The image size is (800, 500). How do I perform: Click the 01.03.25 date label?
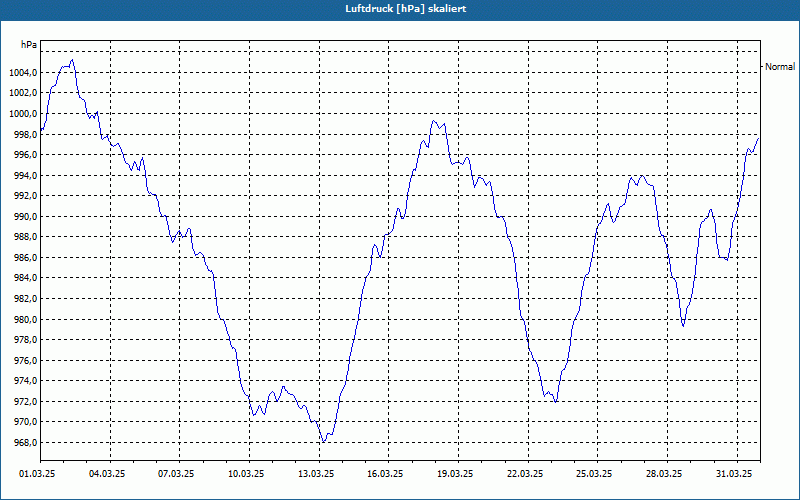point(37,474)
